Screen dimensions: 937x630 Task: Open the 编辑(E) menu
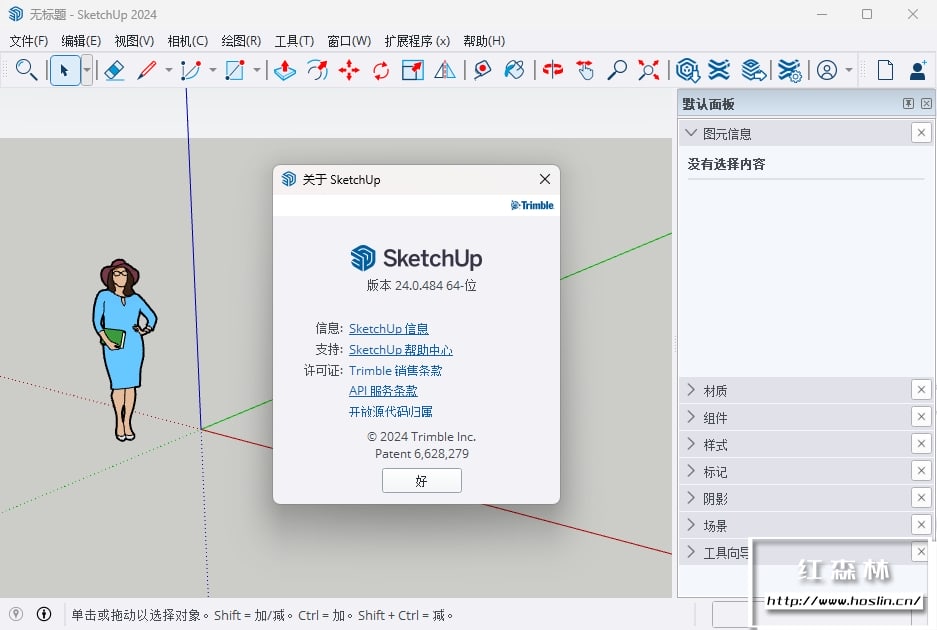click(81, 41)
